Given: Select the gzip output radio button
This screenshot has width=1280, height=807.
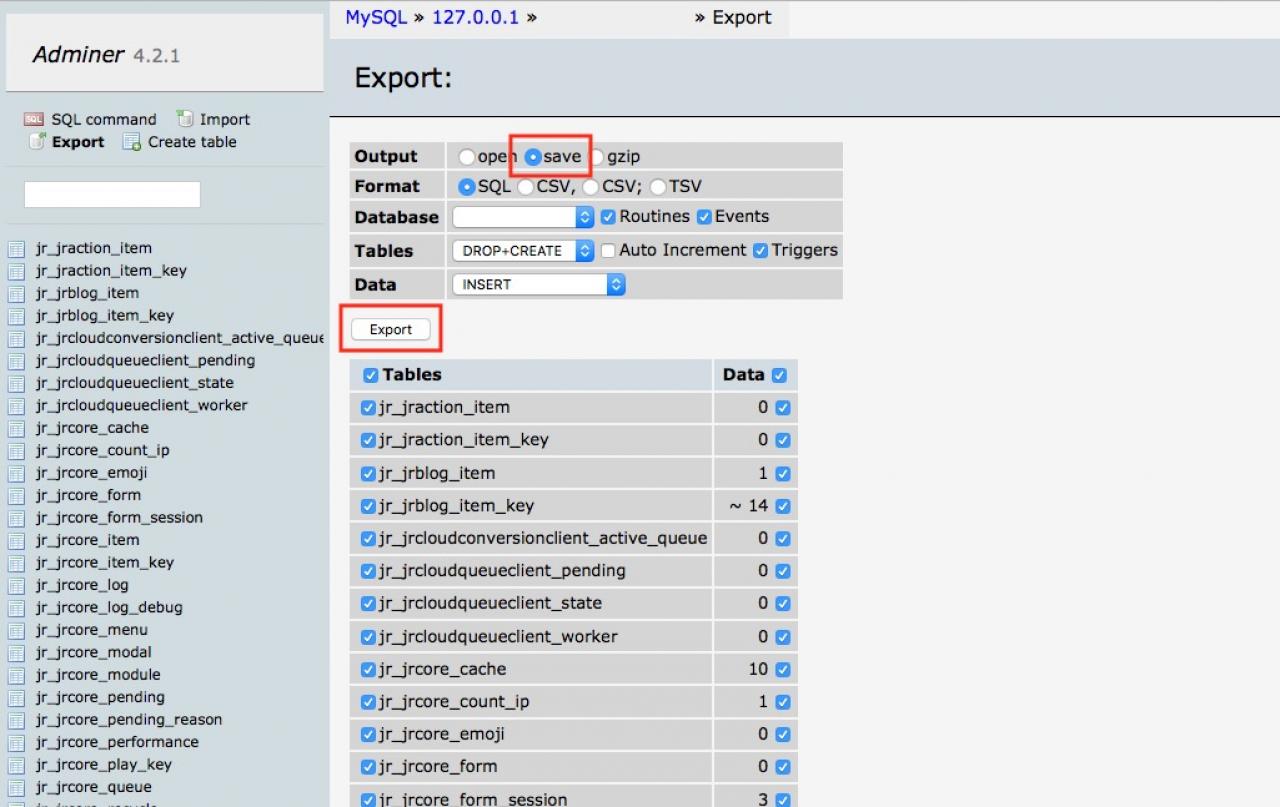Looking at the screenshot, I should [598, 157].
